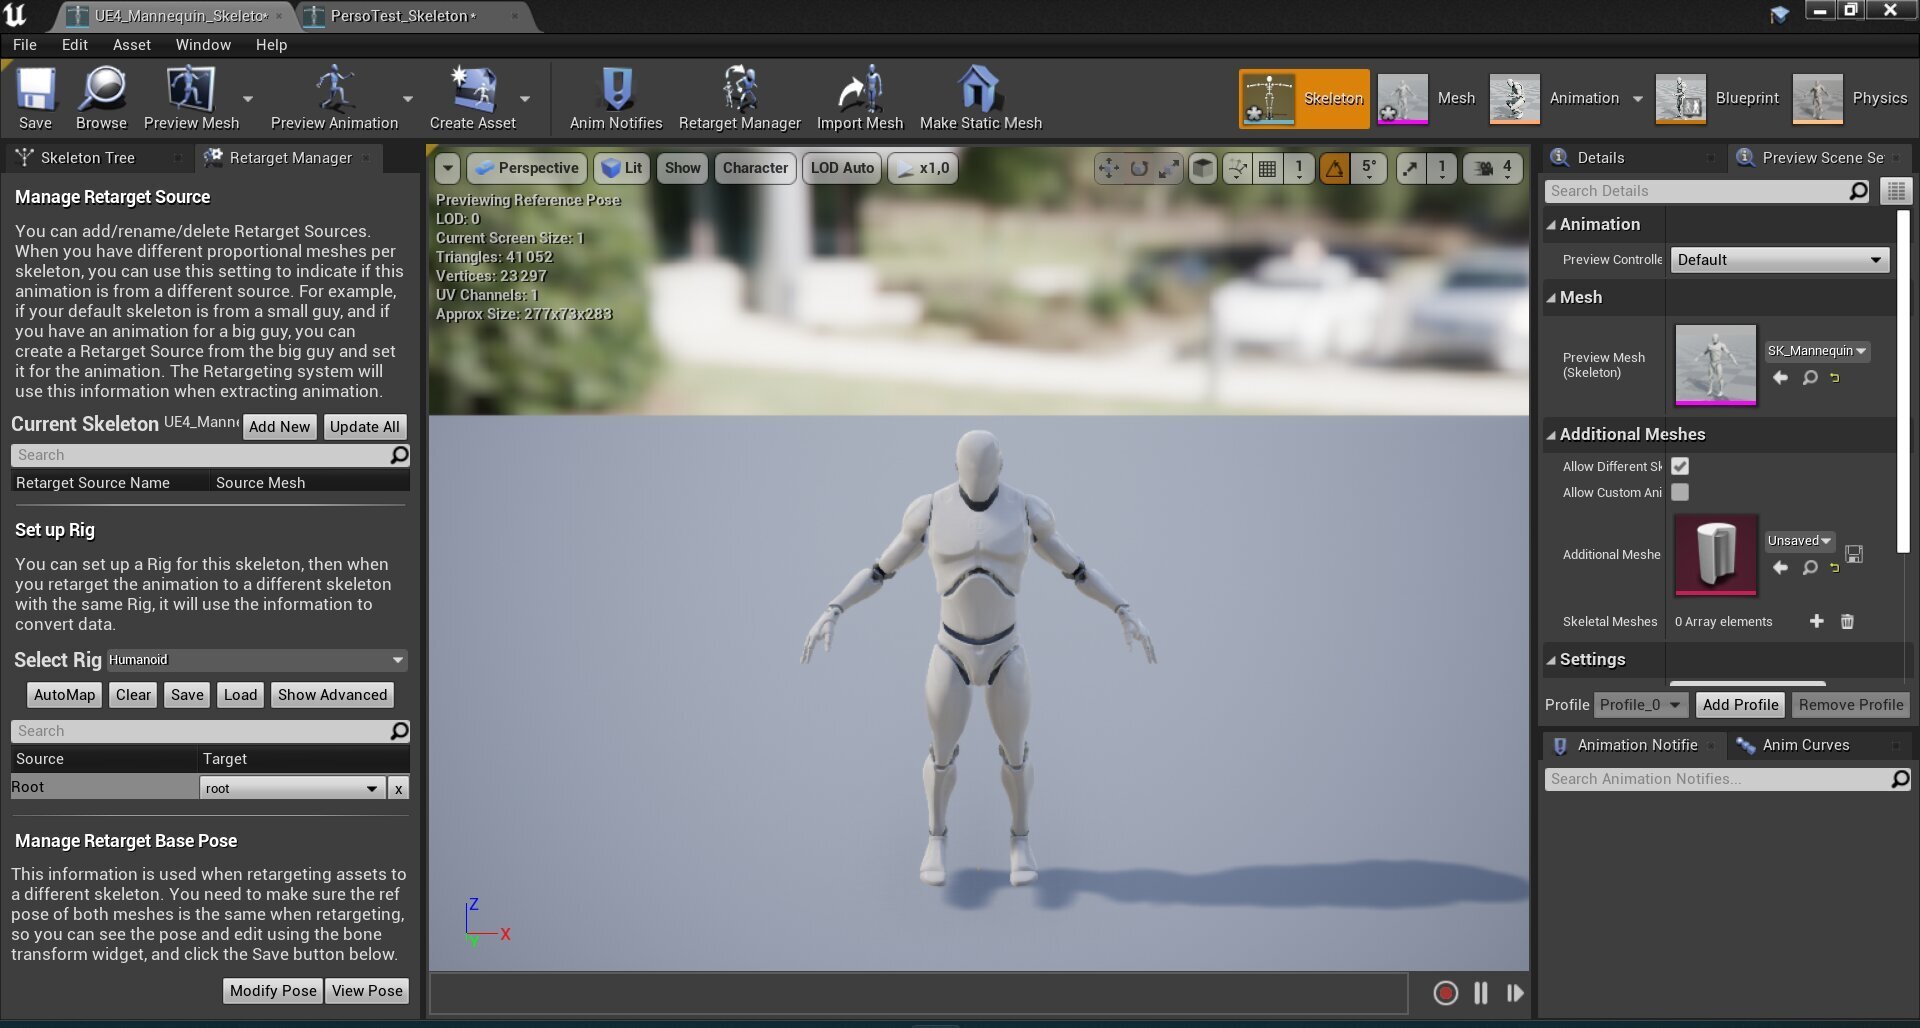Open the Select Rig Humanoid dropdown
The height and width of the screenshot is (1028, 1920).
257,660
